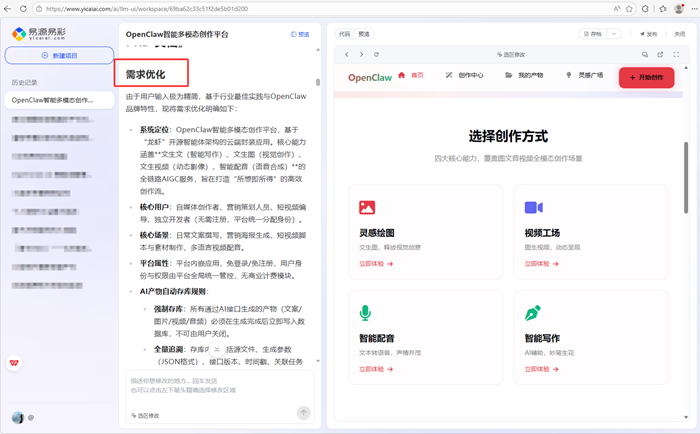Switch to the 预览 tab in preview pane
The height and width of the screenshot is (434, 700).
(x=364, y=33)
